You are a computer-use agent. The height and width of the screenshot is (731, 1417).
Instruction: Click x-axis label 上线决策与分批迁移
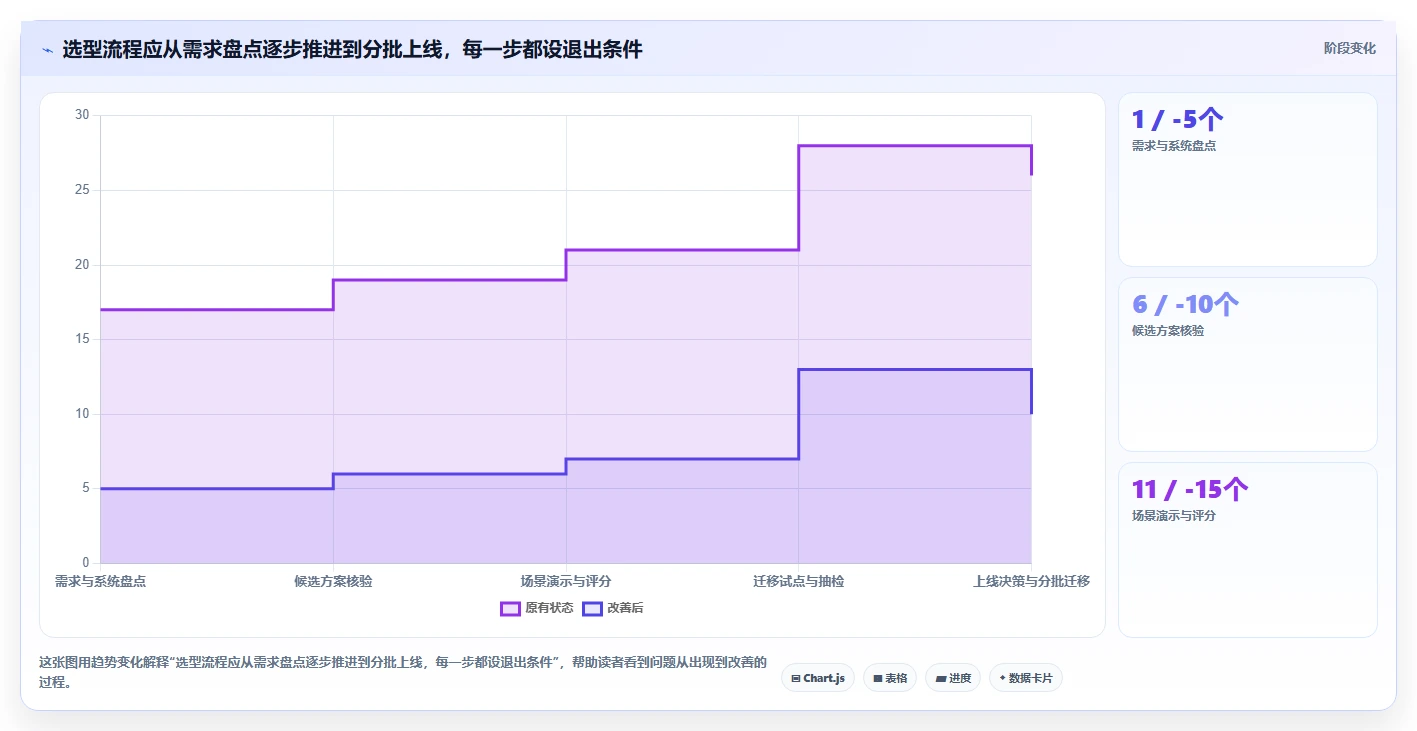pyautogui.click(x=1031, y=581)
